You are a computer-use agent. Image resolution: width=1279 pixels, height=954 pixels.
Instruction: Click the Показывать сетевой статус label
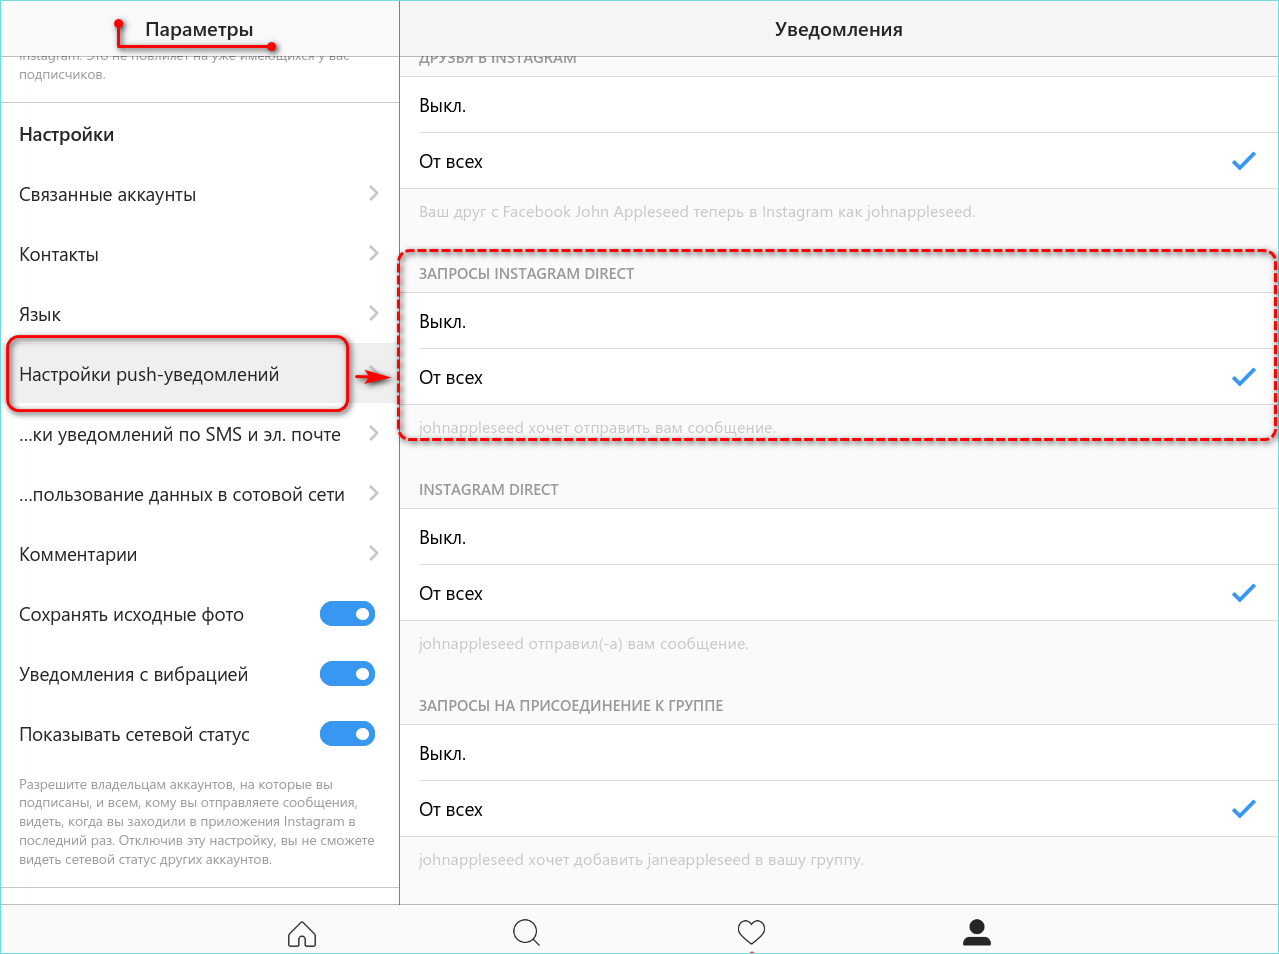[x=134, y=734]
